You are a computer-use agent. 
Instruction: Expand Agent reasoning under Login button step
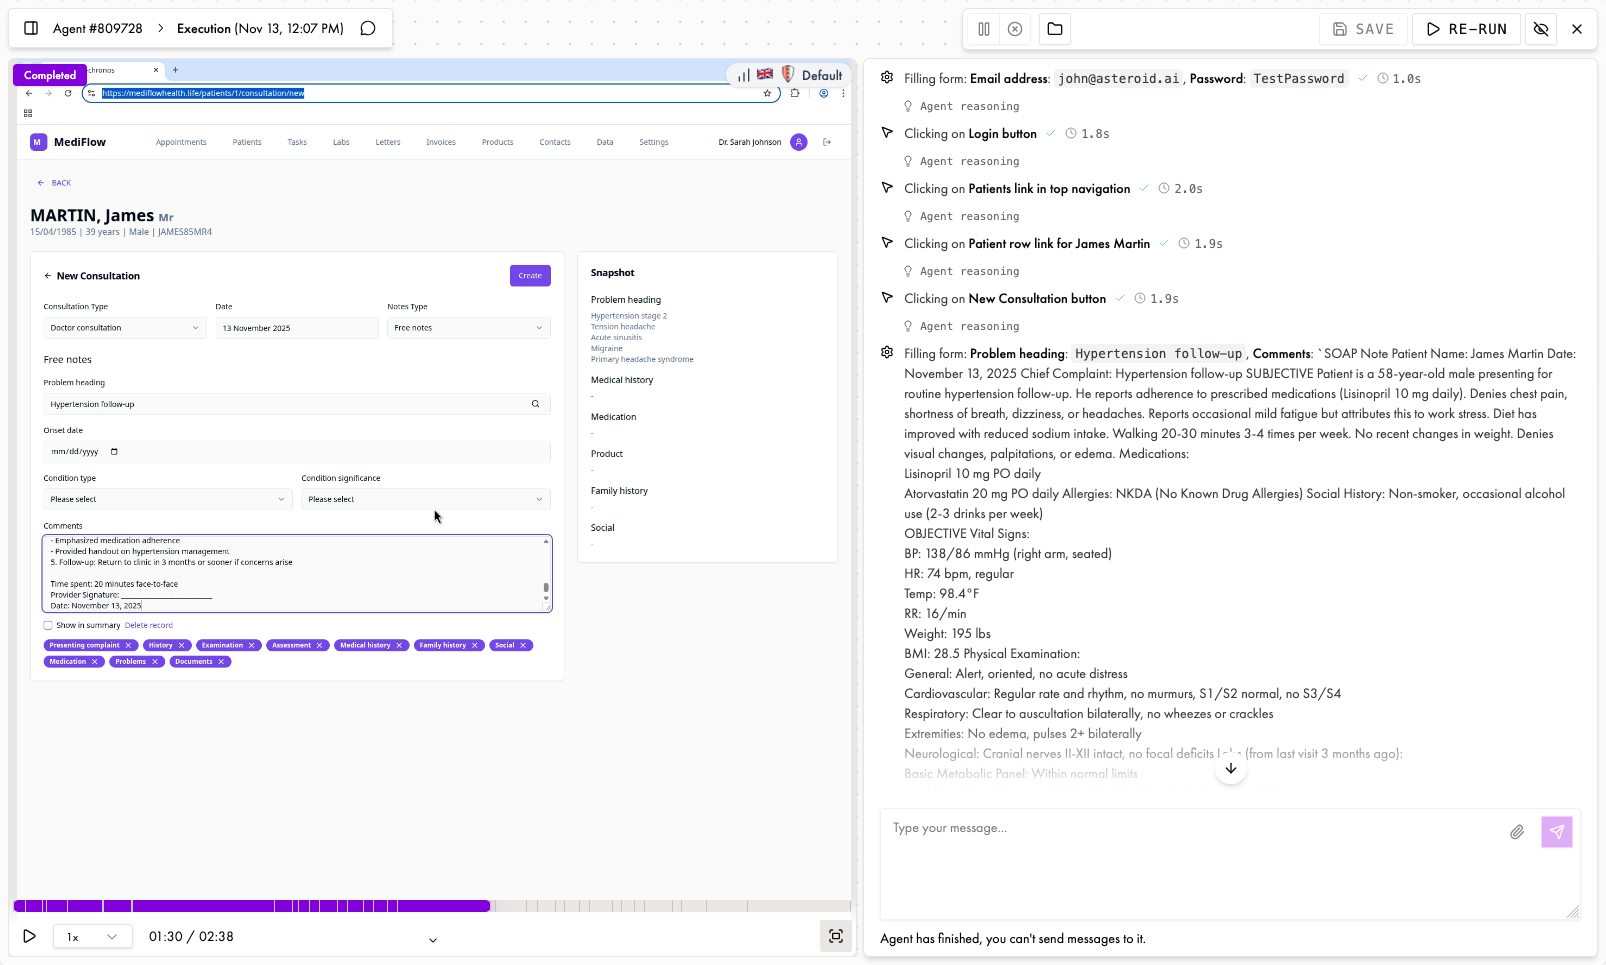tap(960, 161)
